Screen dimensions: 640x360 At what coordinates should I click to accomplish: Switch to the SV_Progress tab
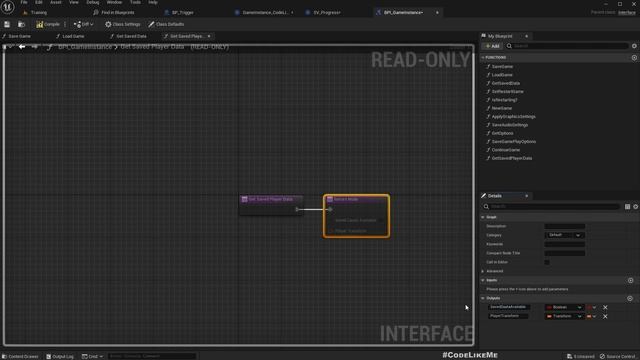[327, 13]
